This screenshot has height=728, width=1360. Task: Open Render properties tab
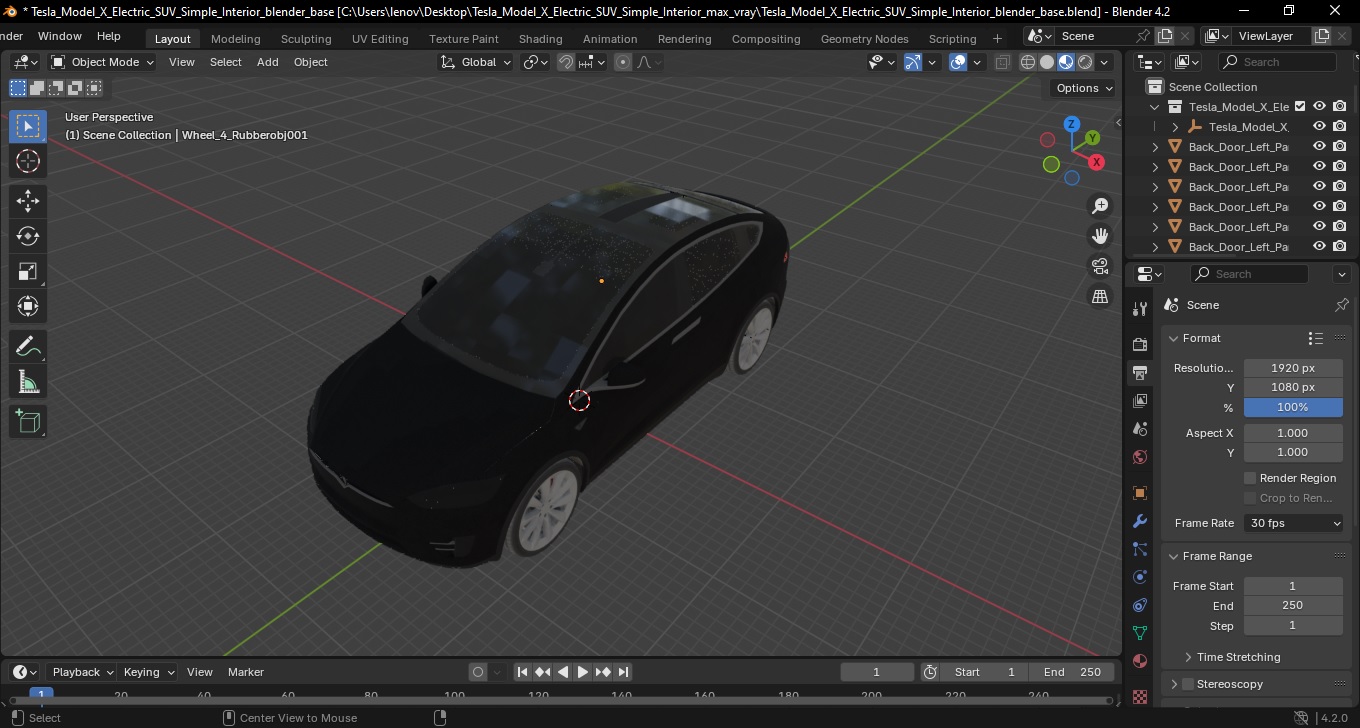pos(1140,344)
